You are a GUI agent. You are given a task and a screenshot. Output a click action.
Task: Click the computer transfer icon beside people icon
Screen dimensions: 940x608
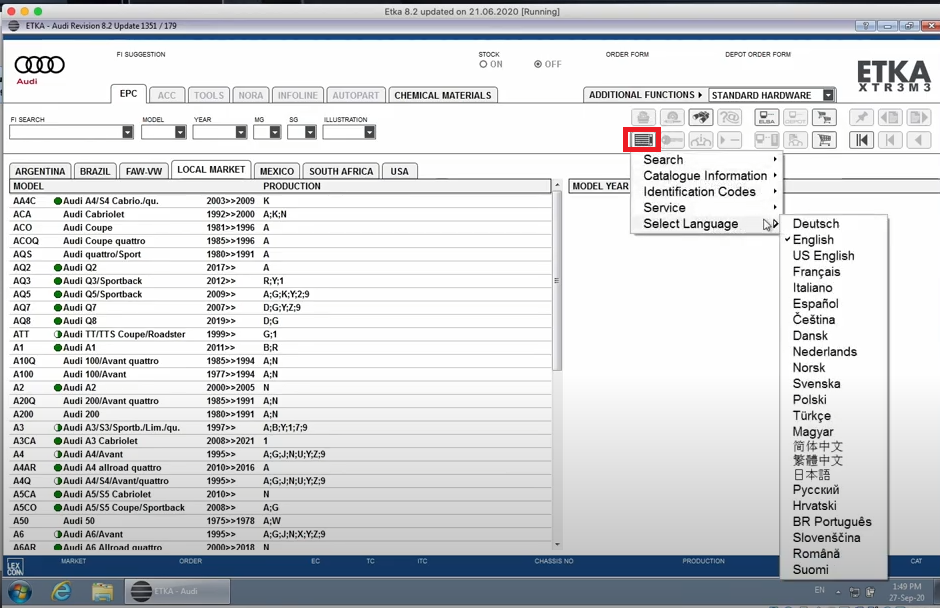pos(766,140)
